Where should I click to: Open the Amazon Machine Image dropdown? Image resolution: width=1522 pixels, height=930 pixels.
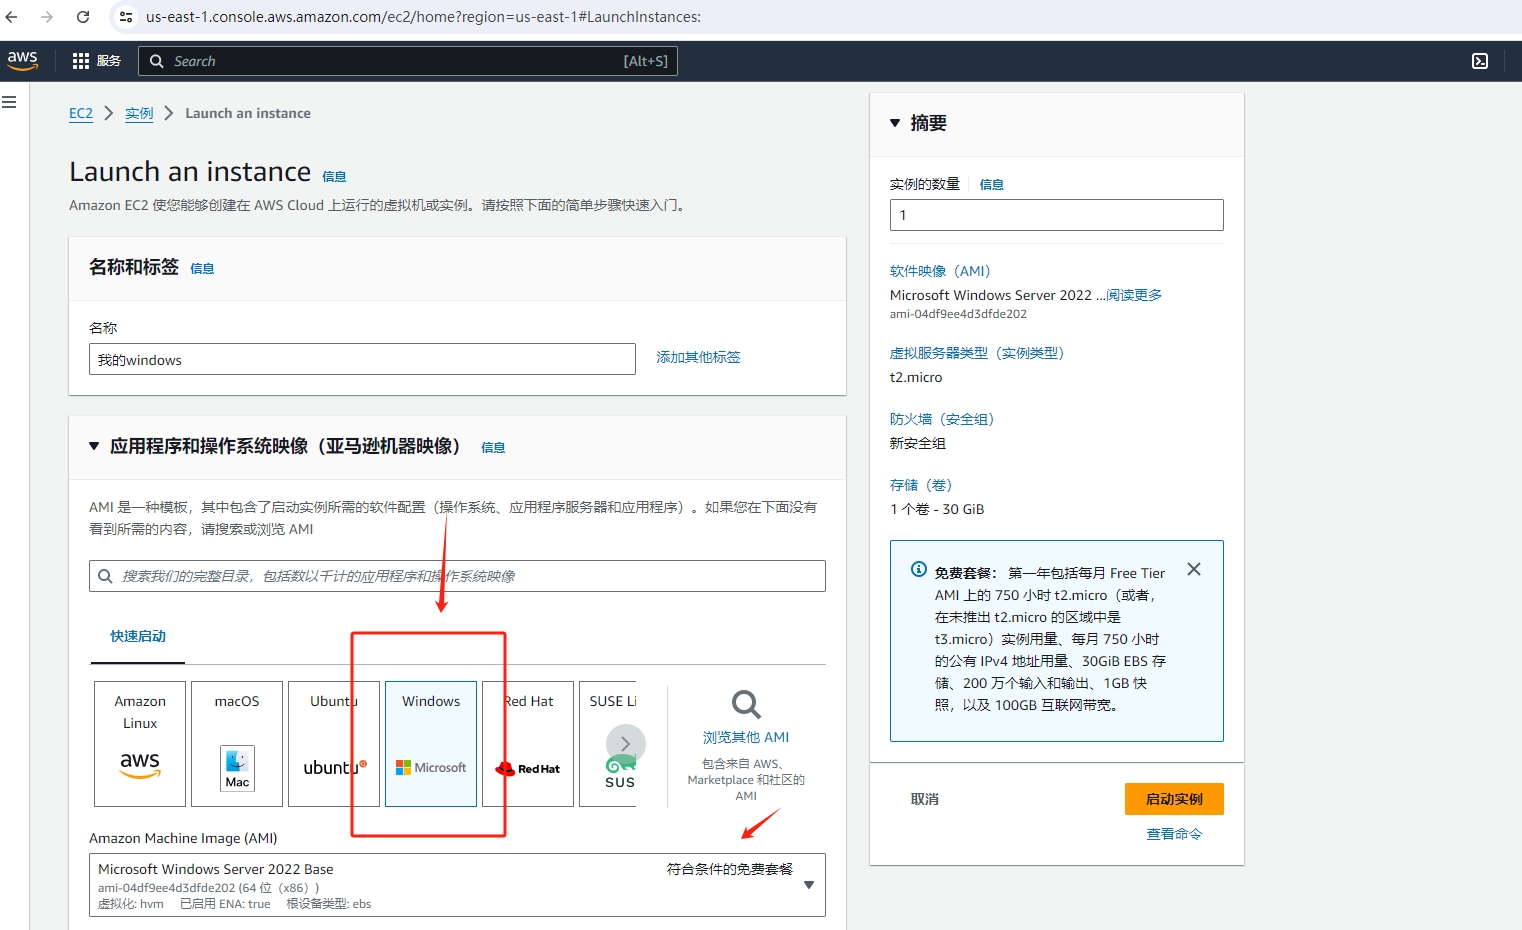(x=457, y=885)
